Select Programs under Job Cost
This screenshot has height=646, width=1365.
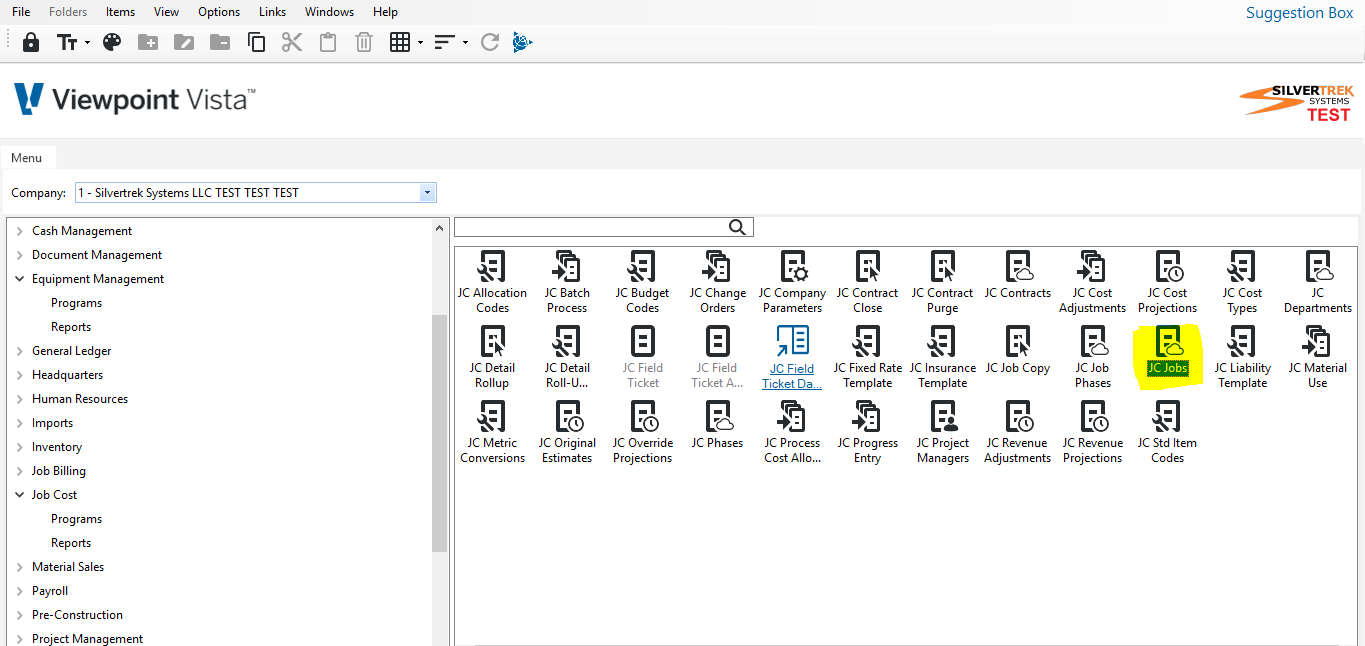coord(77,519)
